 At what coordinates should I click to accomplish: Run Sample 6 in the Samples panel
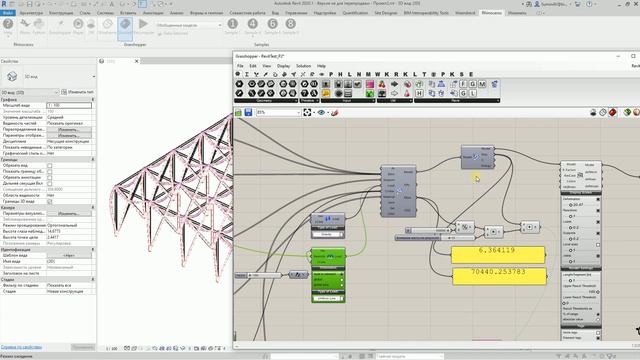pos(272,26)
